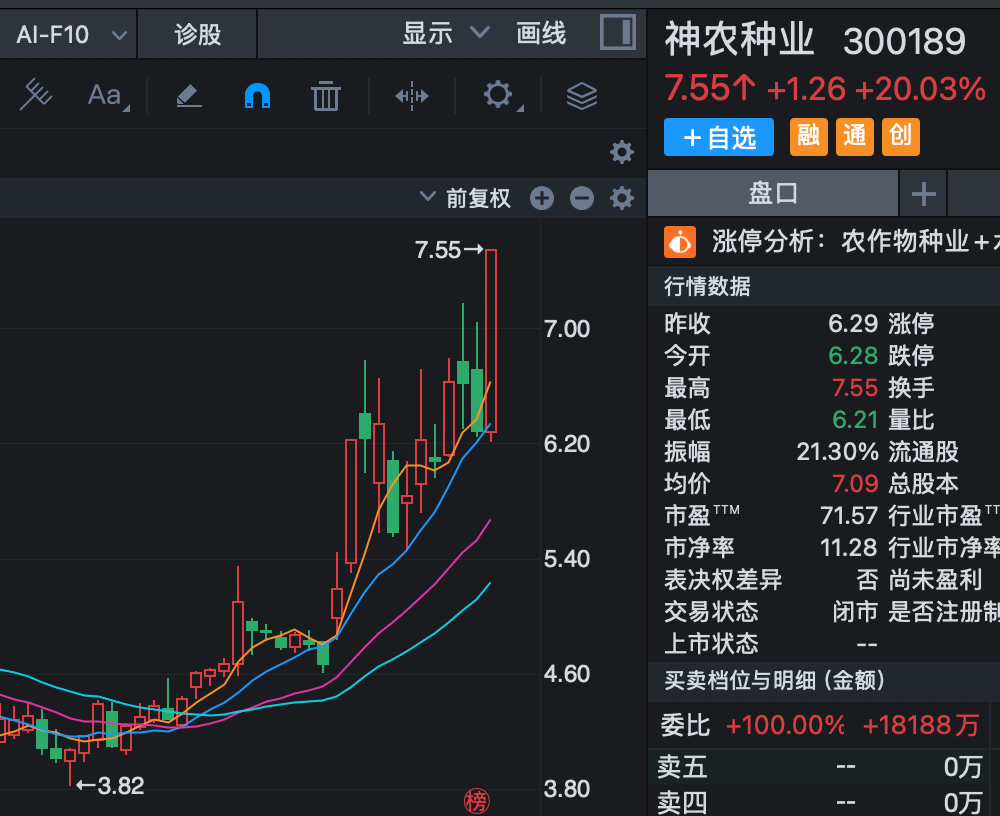Image resolution: width=1000 pixels, height=816 pixels.
Task: Click the trash can delete drawings icon
Action: [x=326, y=96]
